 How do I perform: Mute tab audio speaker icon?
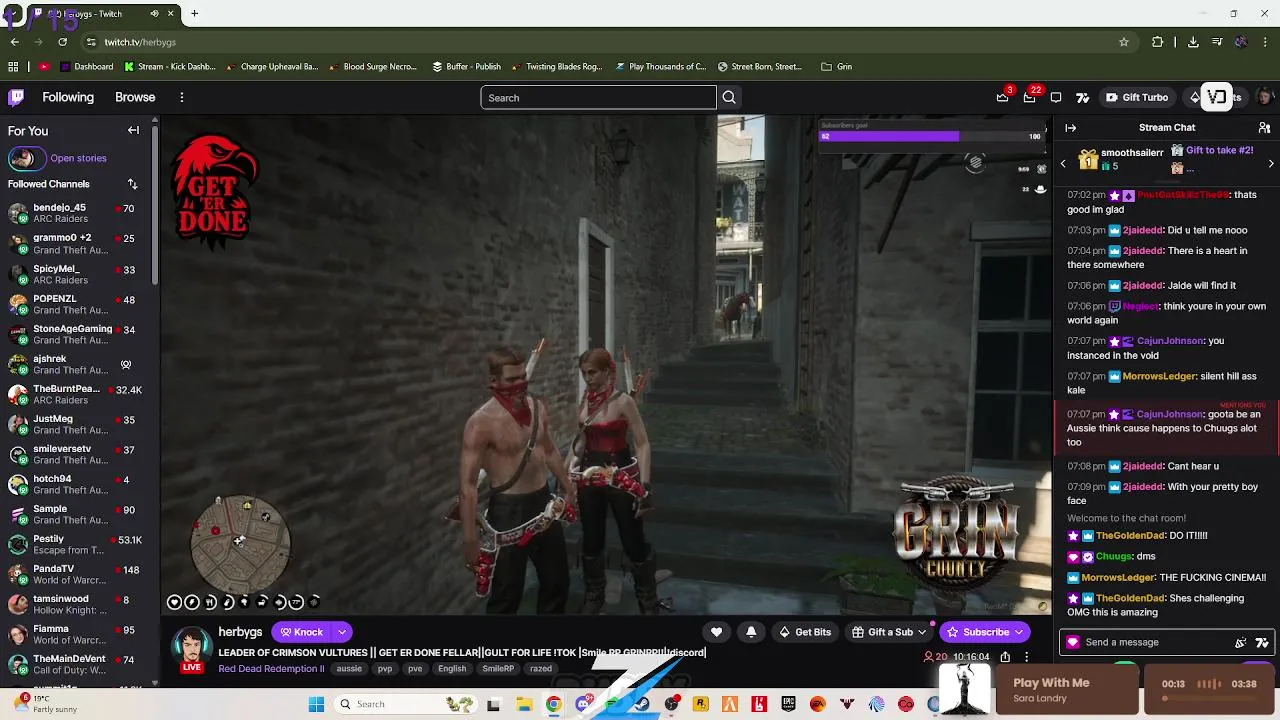click(154, 14)
